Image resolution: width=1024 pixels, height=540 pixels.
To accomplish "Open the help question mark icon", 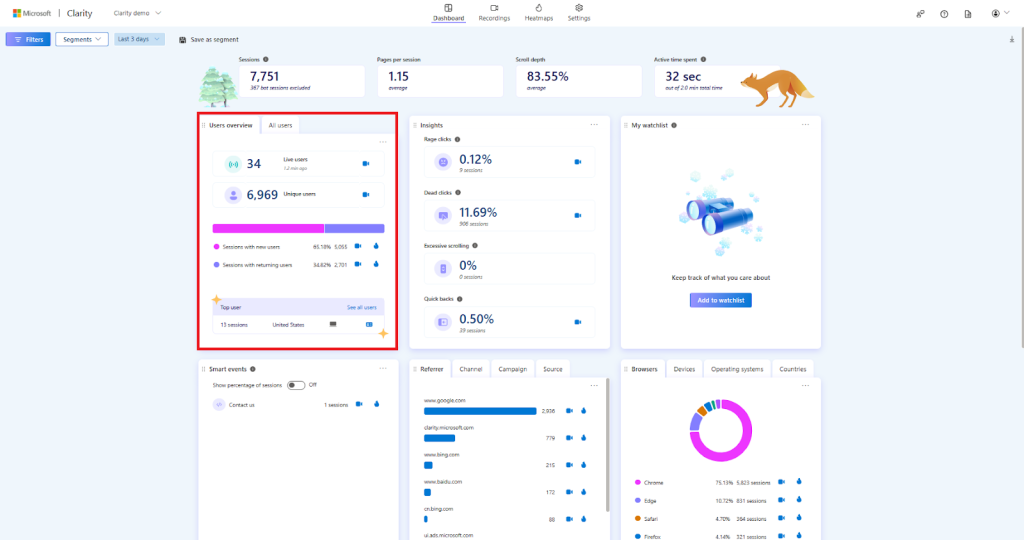I will click(x=944, y=14).
